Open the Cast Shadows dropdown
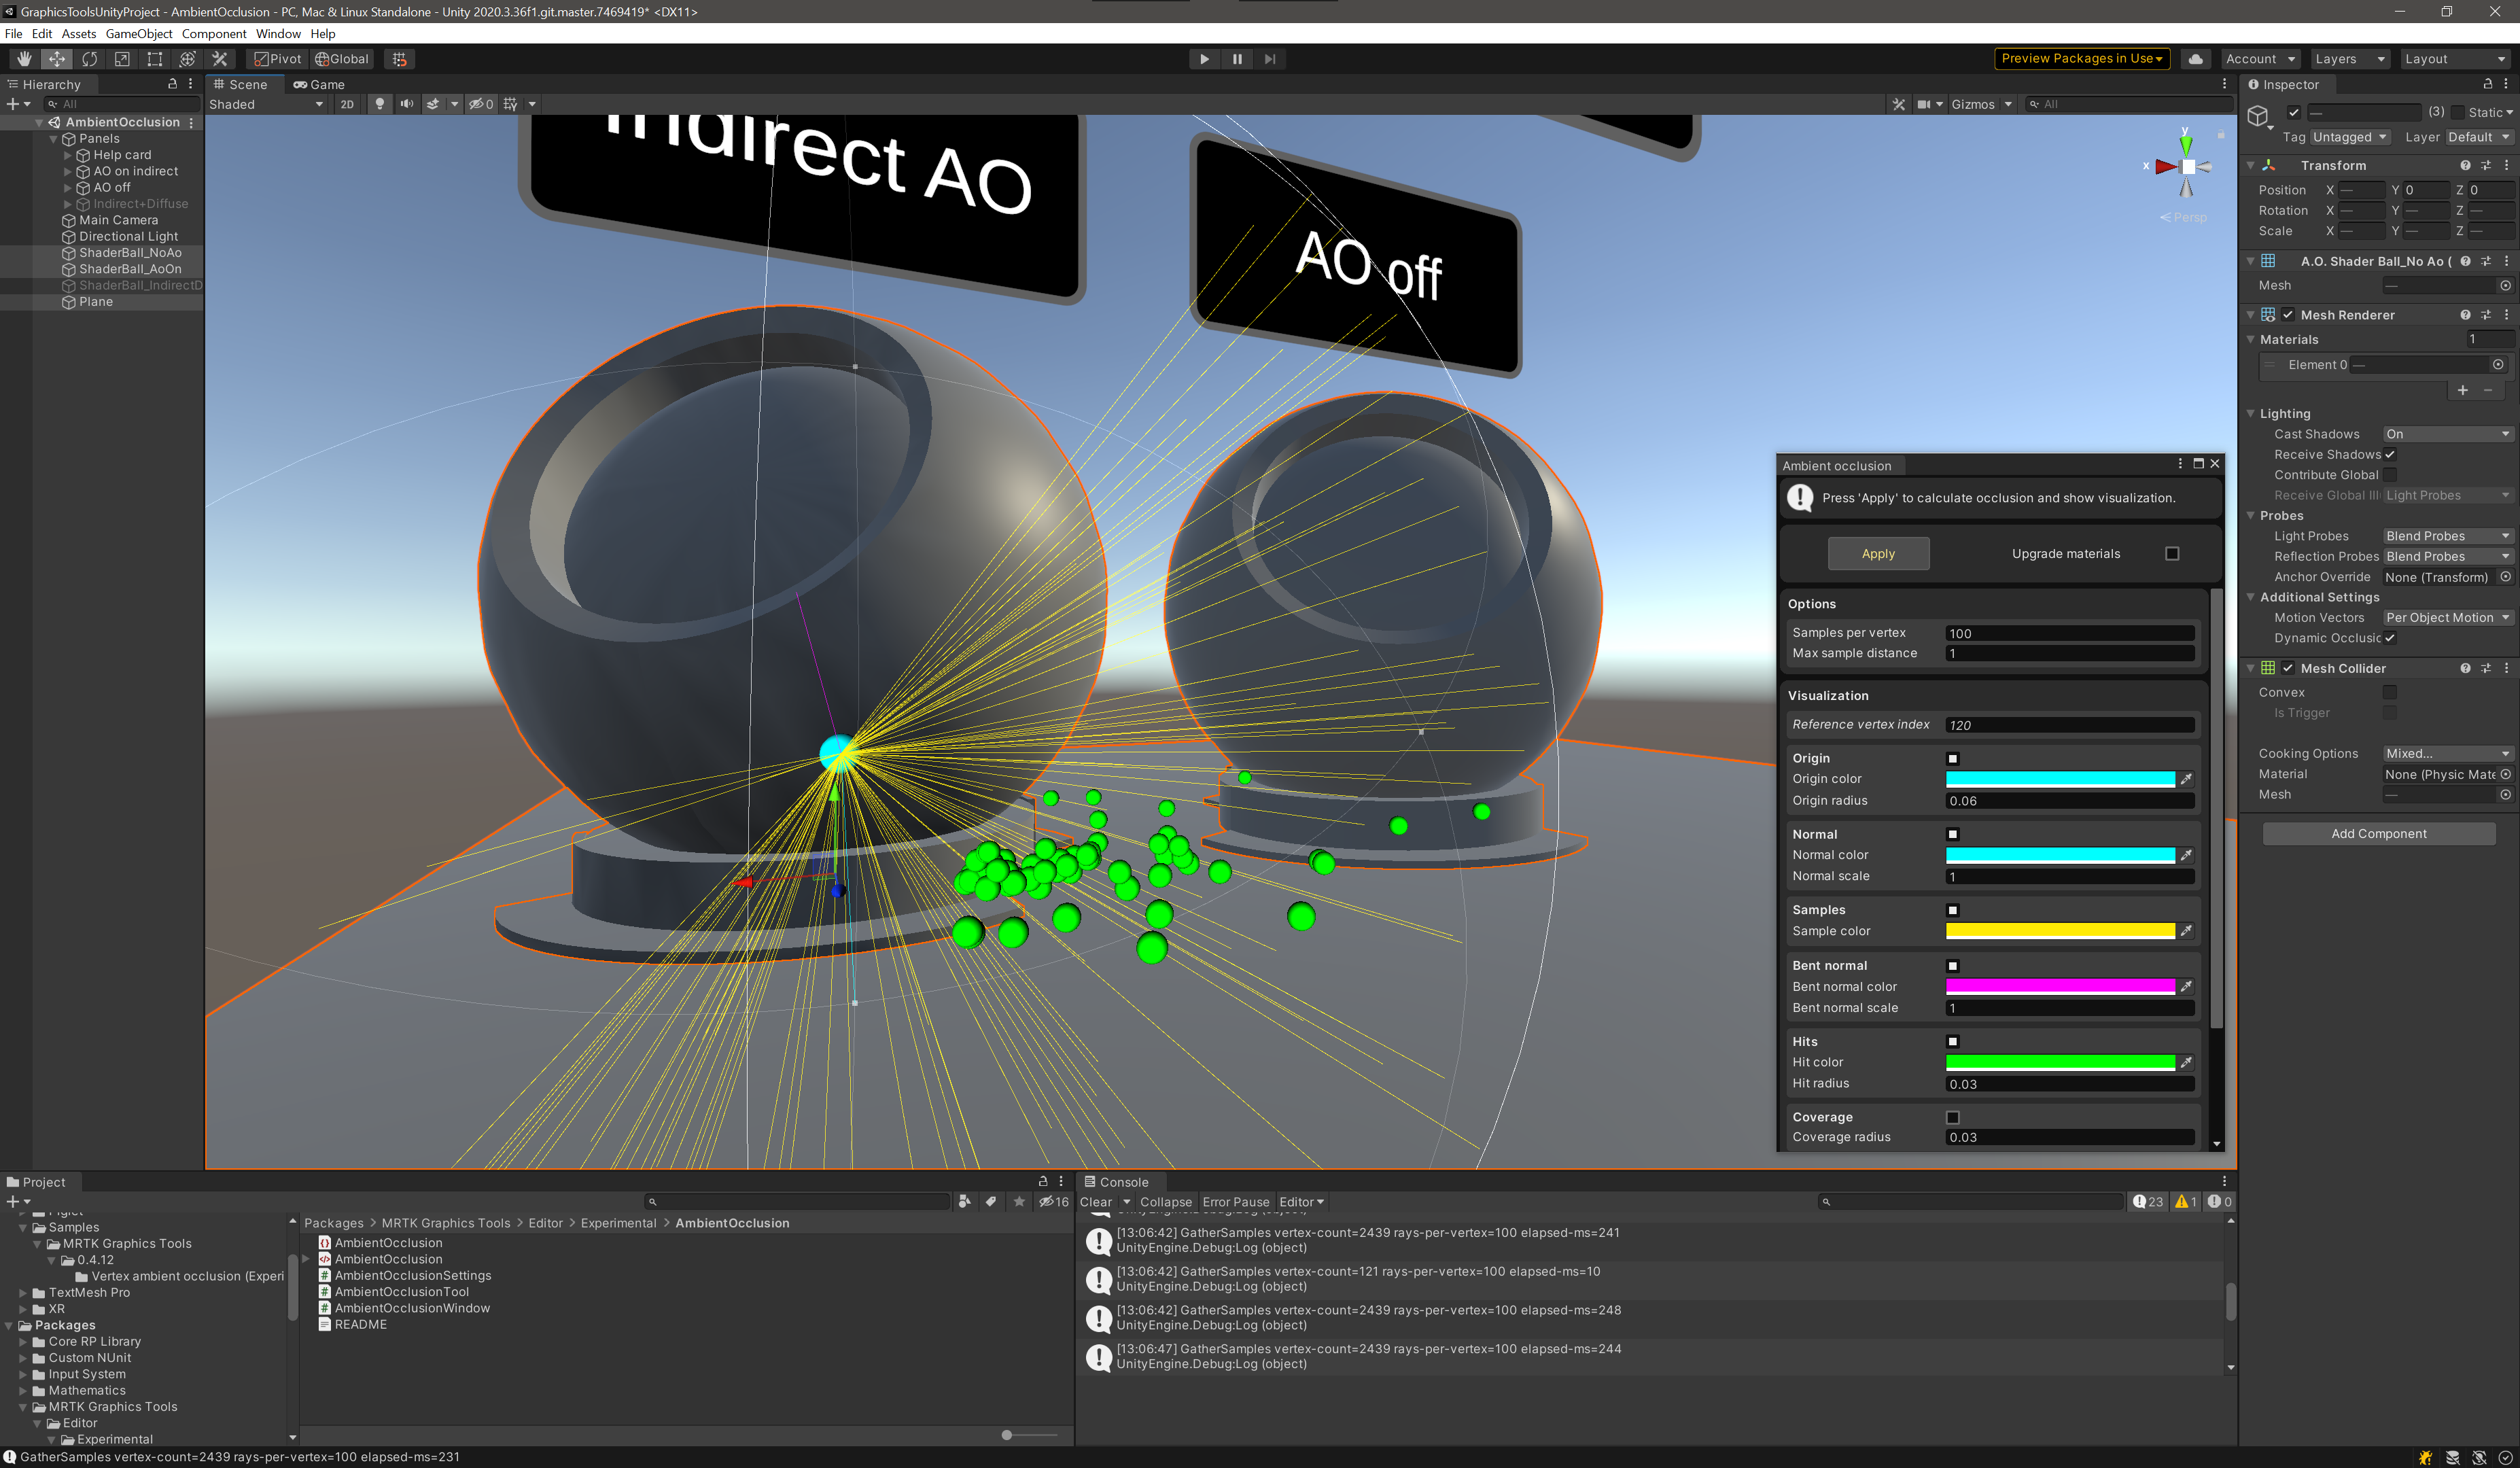The height and width of the screenshot is (1468, 2520). 2446,434
